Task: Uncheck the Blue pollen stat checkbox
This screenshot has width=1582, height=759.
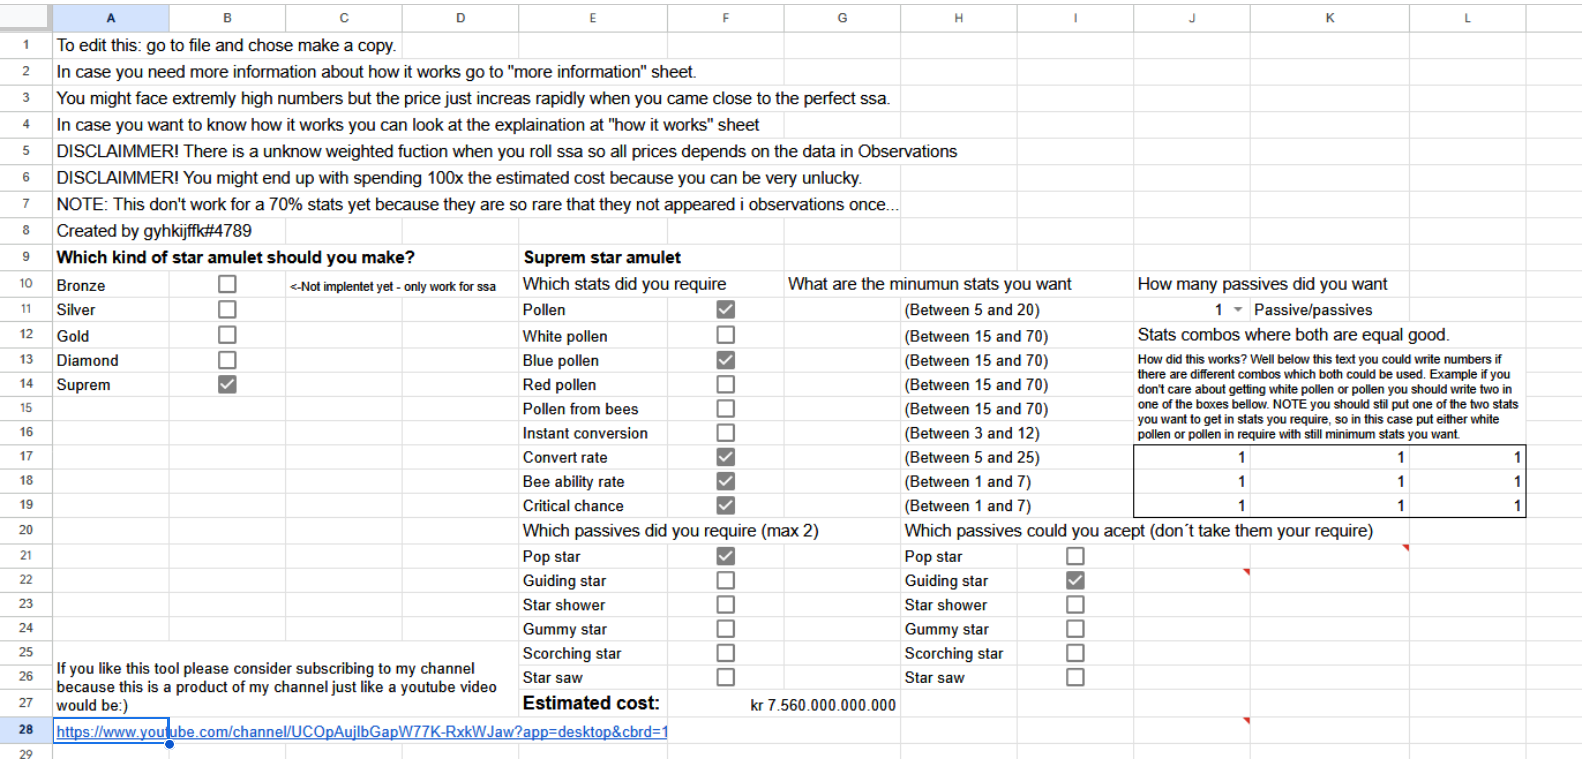Action: point(725,360)
